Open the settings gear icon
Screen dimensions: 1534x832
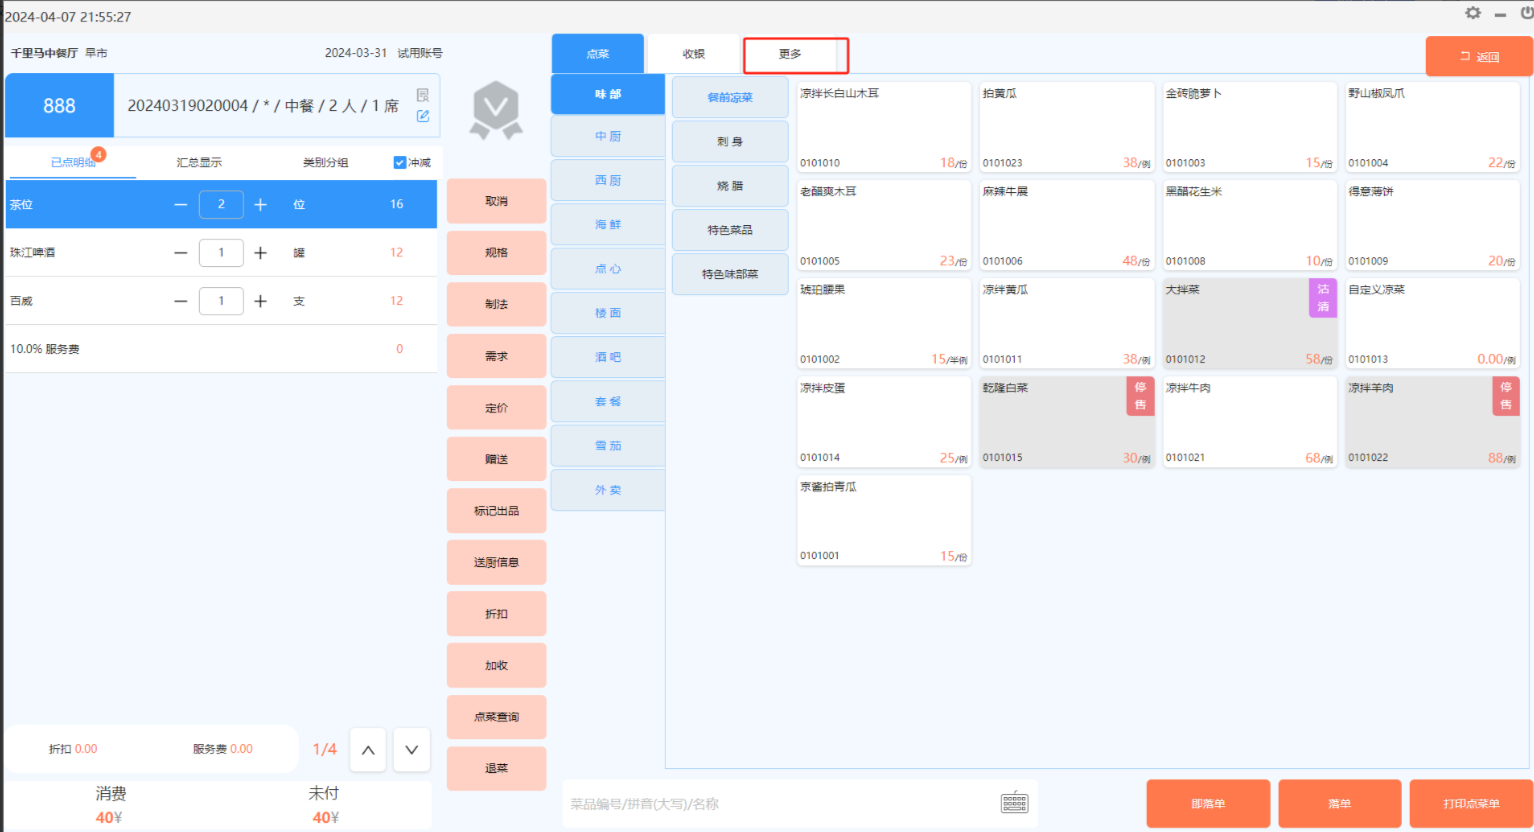[1472, 13]
